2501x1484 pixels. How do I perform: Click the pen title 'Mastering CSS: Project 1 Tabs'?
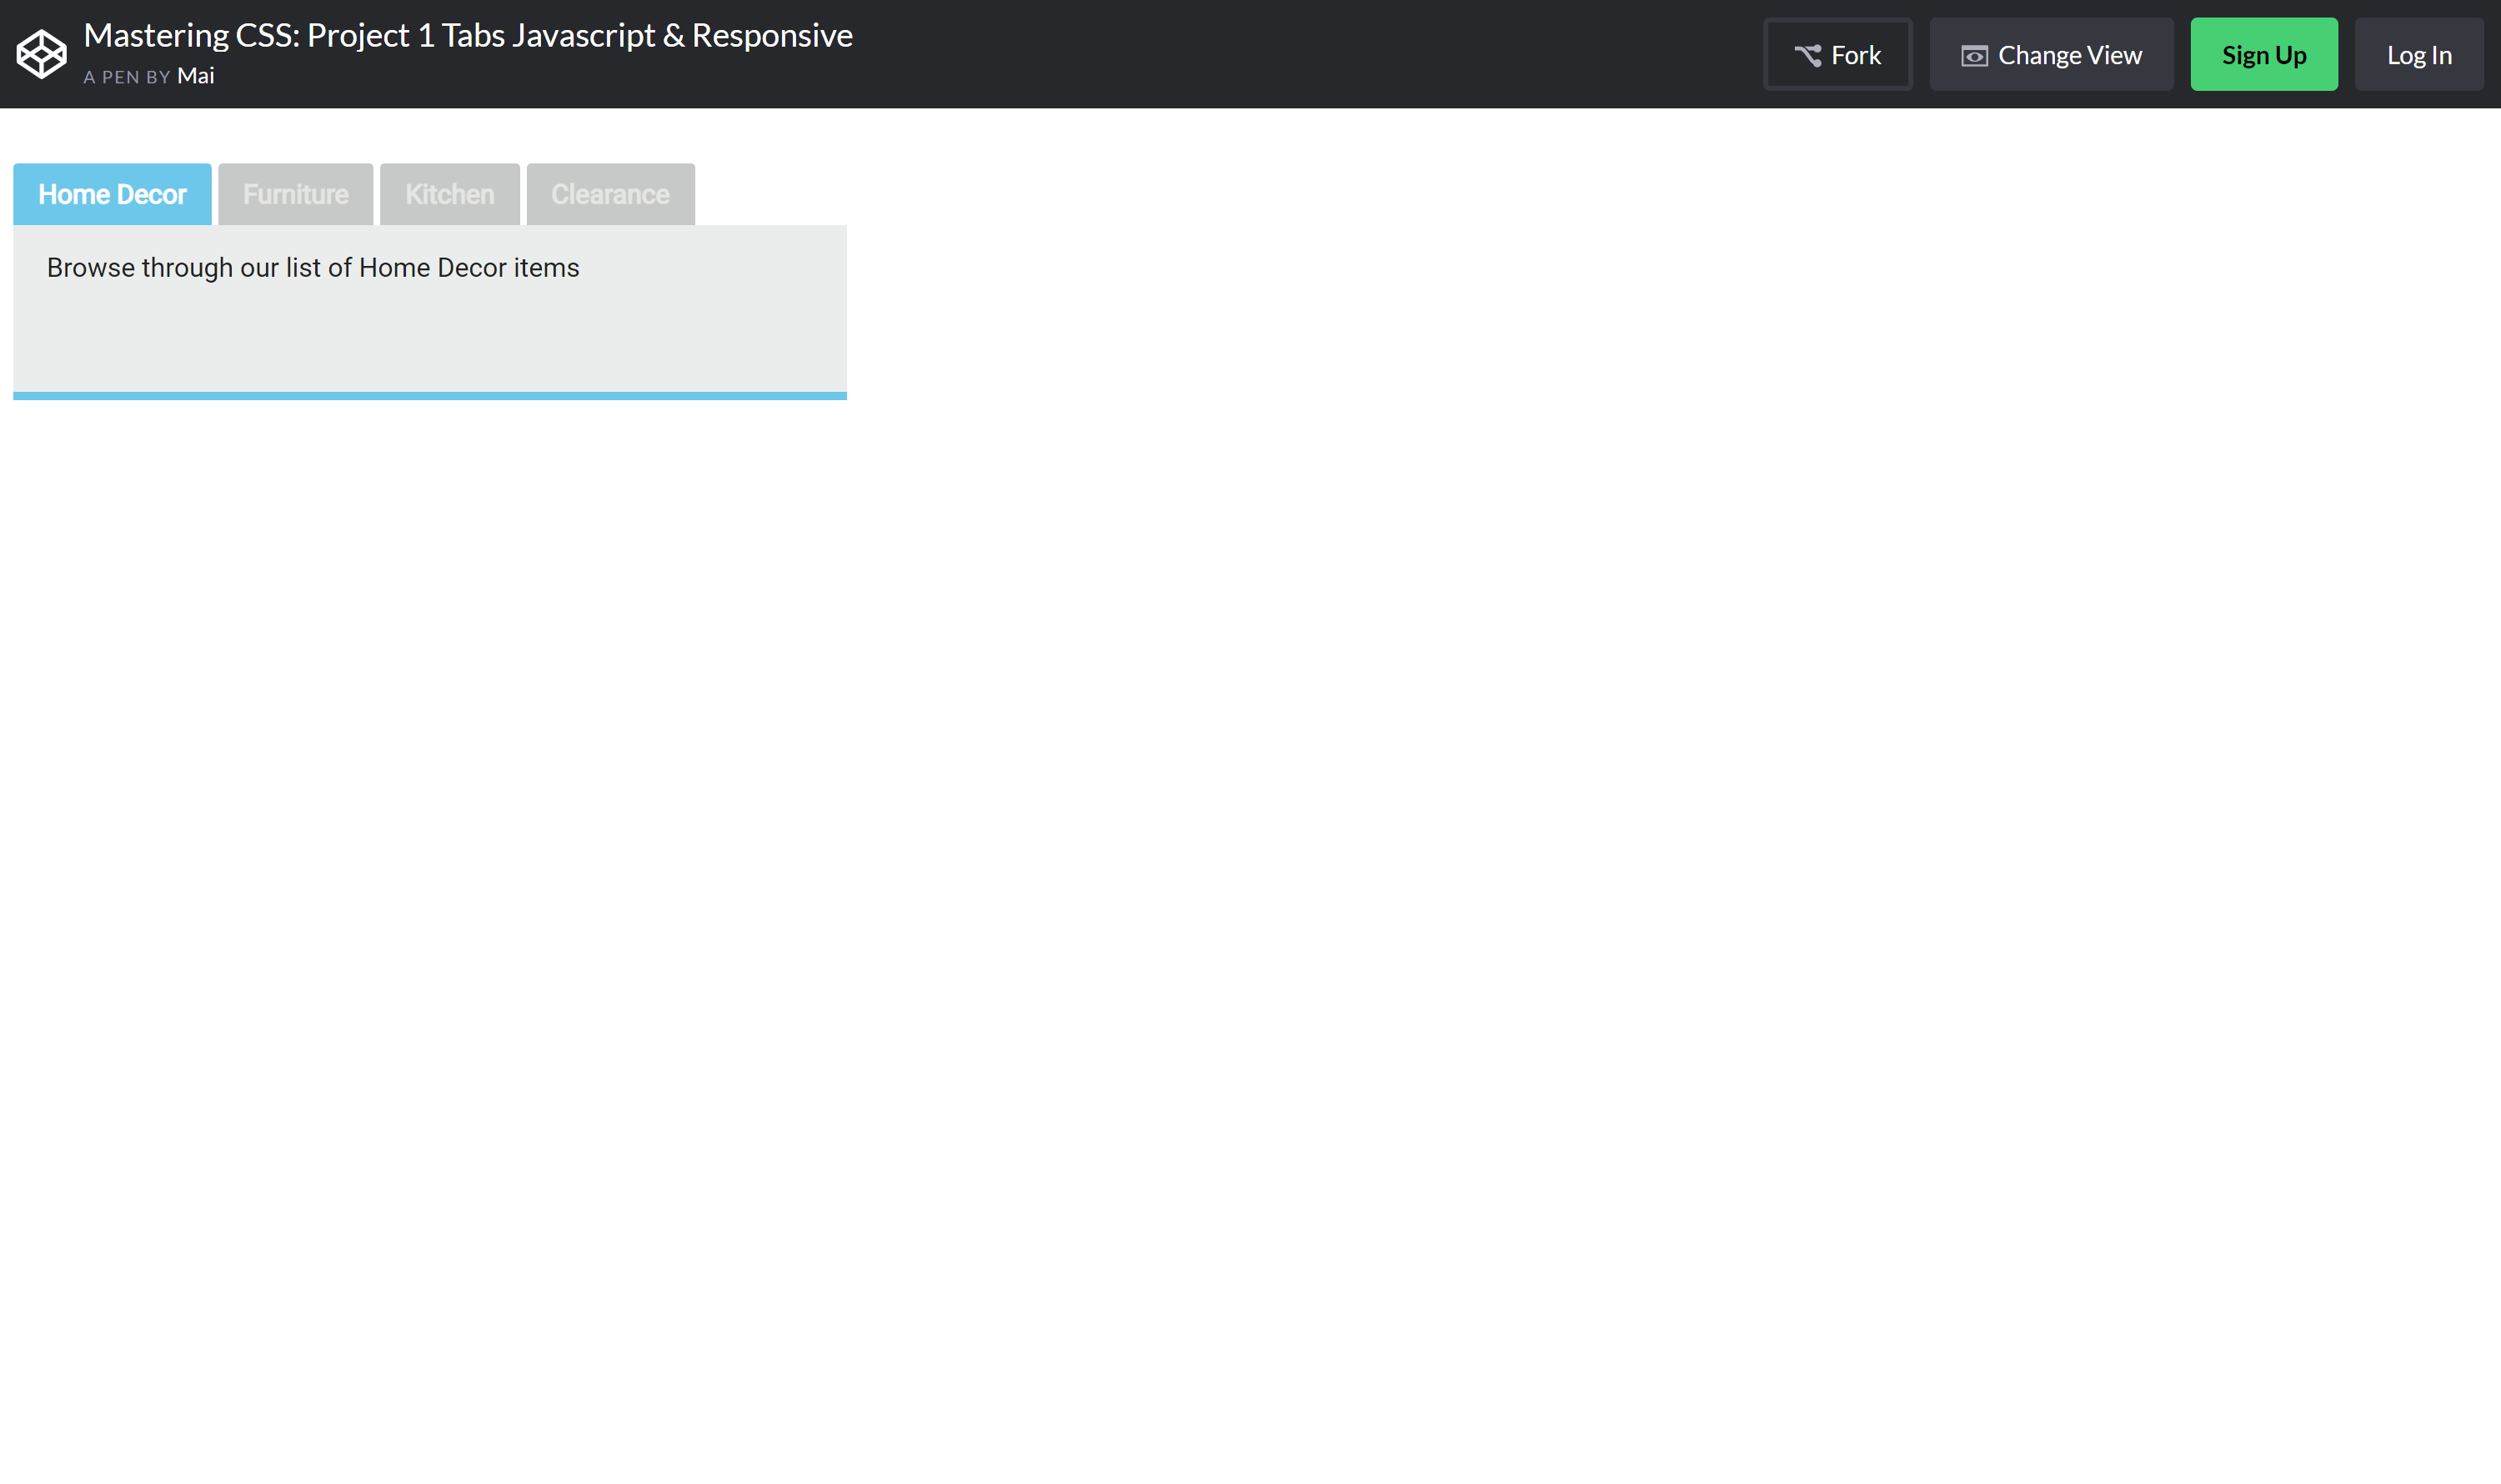(x=468, y=35)
